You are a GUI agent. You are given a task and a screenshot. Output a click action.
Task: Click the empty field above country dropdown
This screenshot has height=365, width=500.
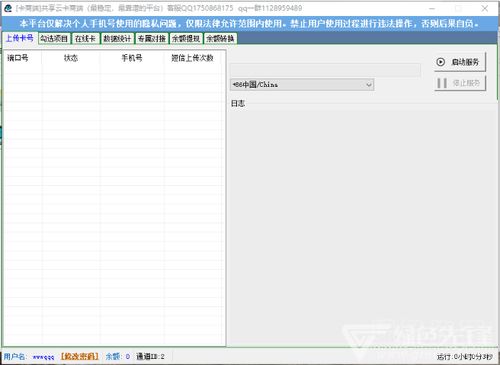coord(325,70)
